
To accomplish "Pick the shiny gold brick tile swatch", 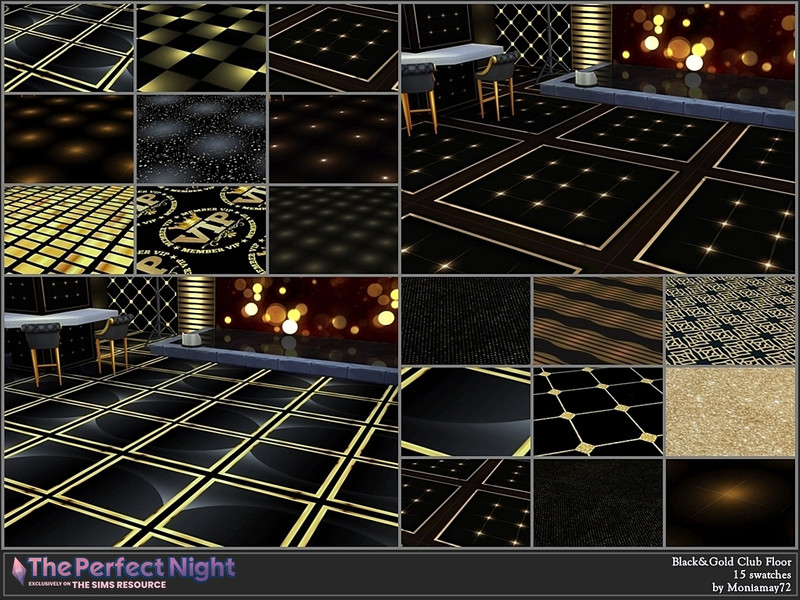I will [69, 230].
